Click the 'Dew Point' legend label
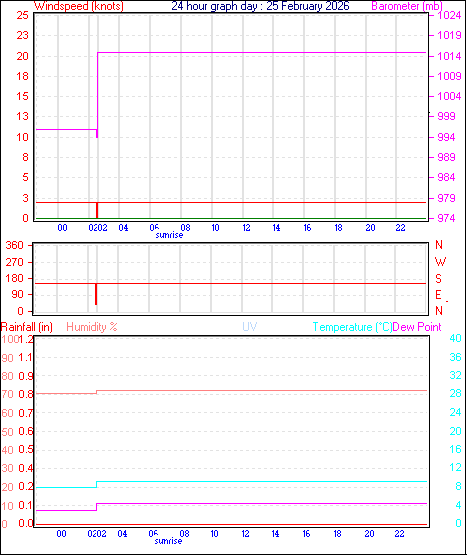Viewport: 467px width, 559px height. point(417,327)
